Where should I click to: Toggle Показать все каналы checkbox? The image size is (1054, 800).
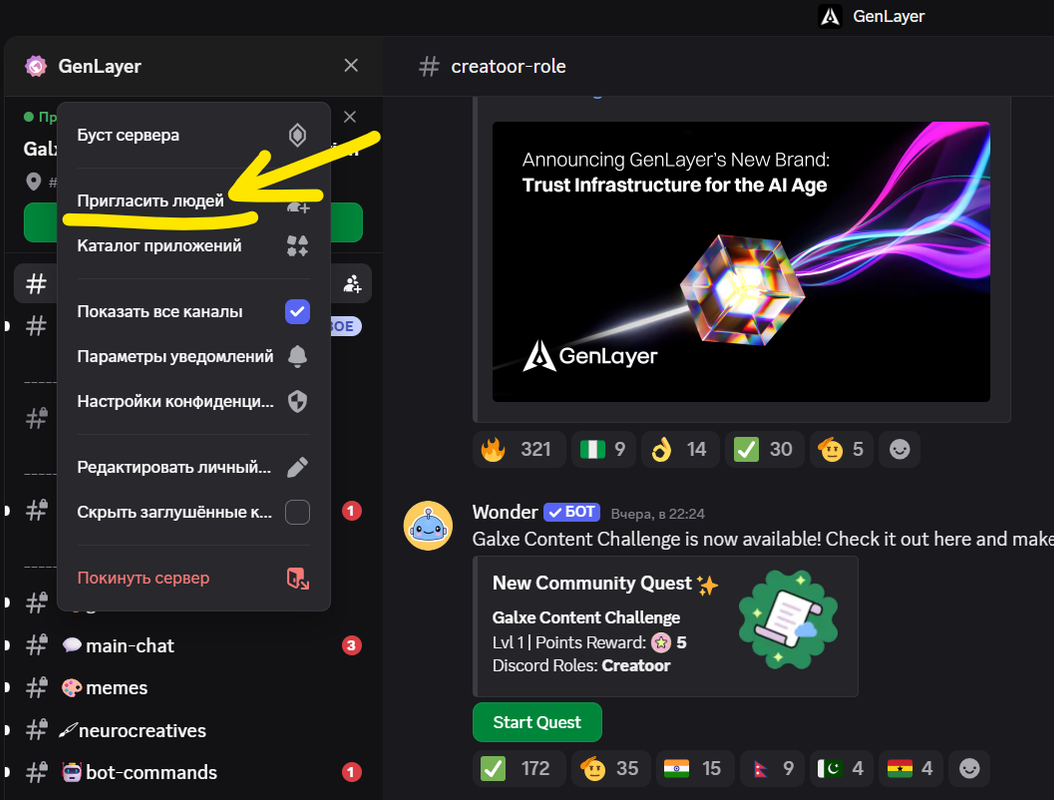coord(297,312)
